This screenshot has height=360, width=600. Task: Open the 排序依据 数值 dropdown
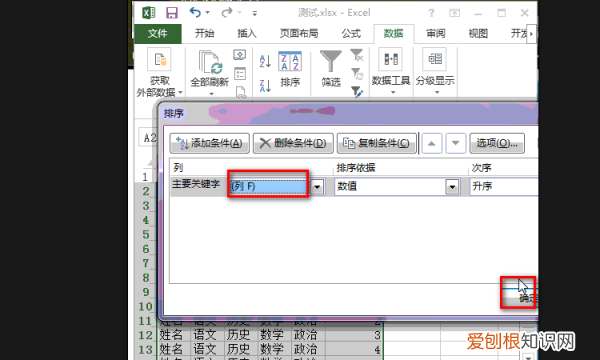pos(452,187)
